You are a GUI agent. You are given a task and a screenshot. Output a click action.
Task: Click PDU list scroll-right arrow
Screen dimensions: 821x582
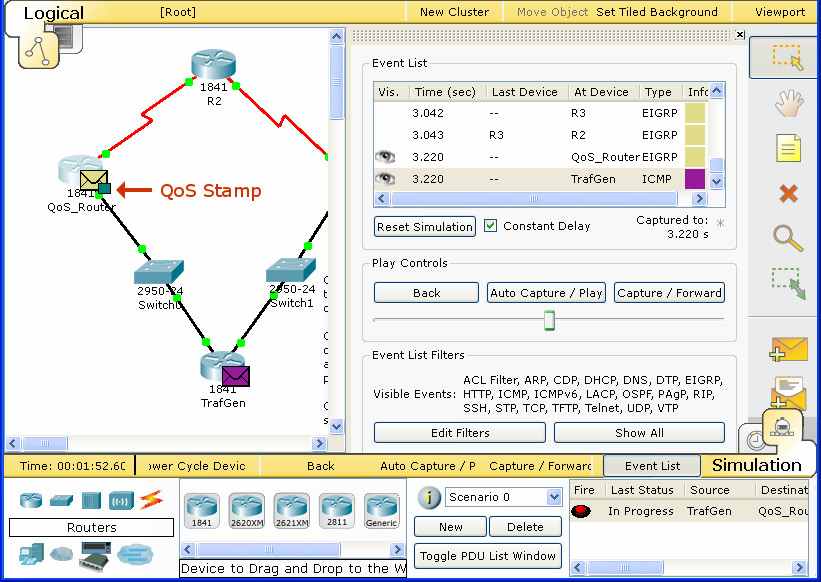pos(799,567)
